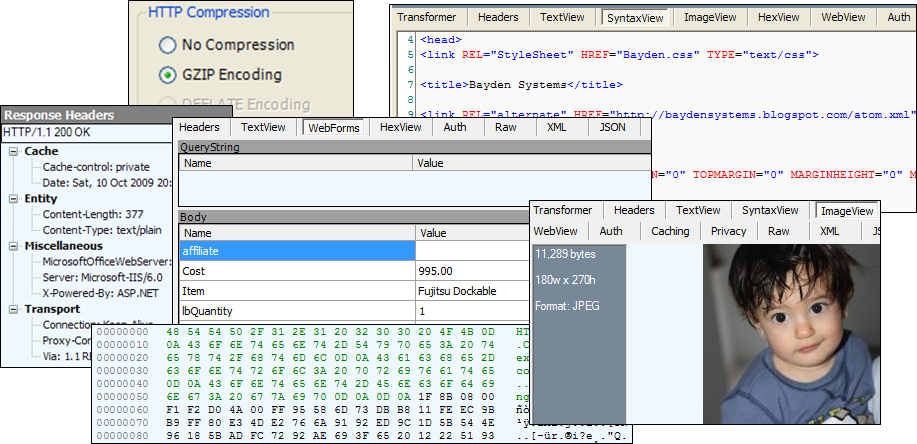The width and height of the screenshot is (917, 444).
Task: Open the Privacy tab
Action: click(x=728, y=231)
